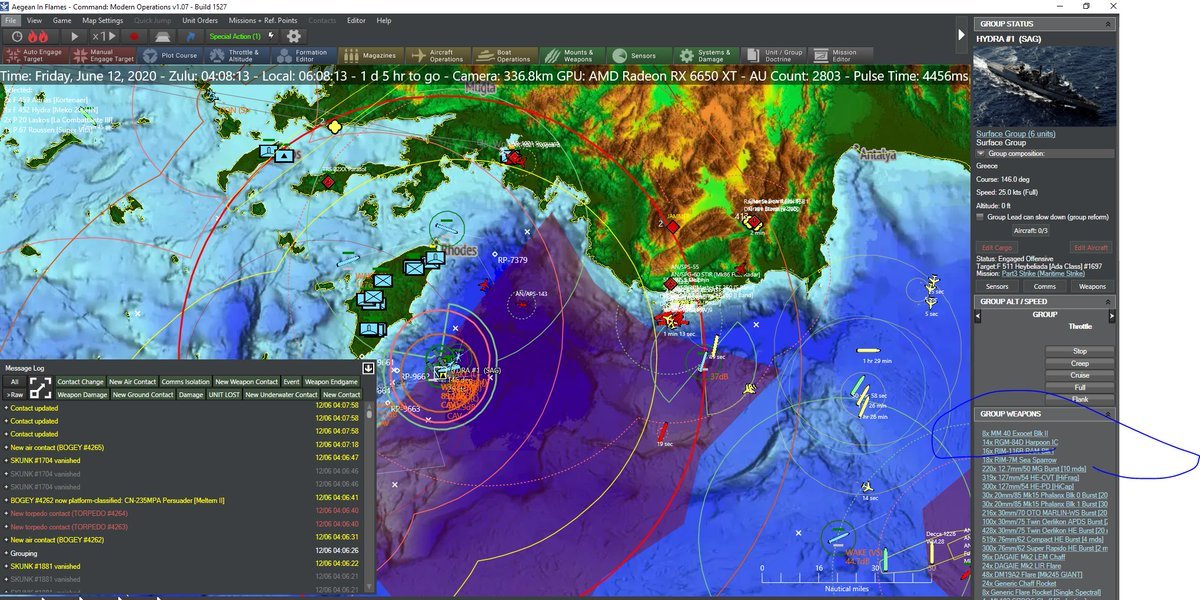Image resolution: width=1200 pixels, height=600 pixels.
Task: Toggle Group Lead can slow down checkbox
Action: click(x=980, y=216)
